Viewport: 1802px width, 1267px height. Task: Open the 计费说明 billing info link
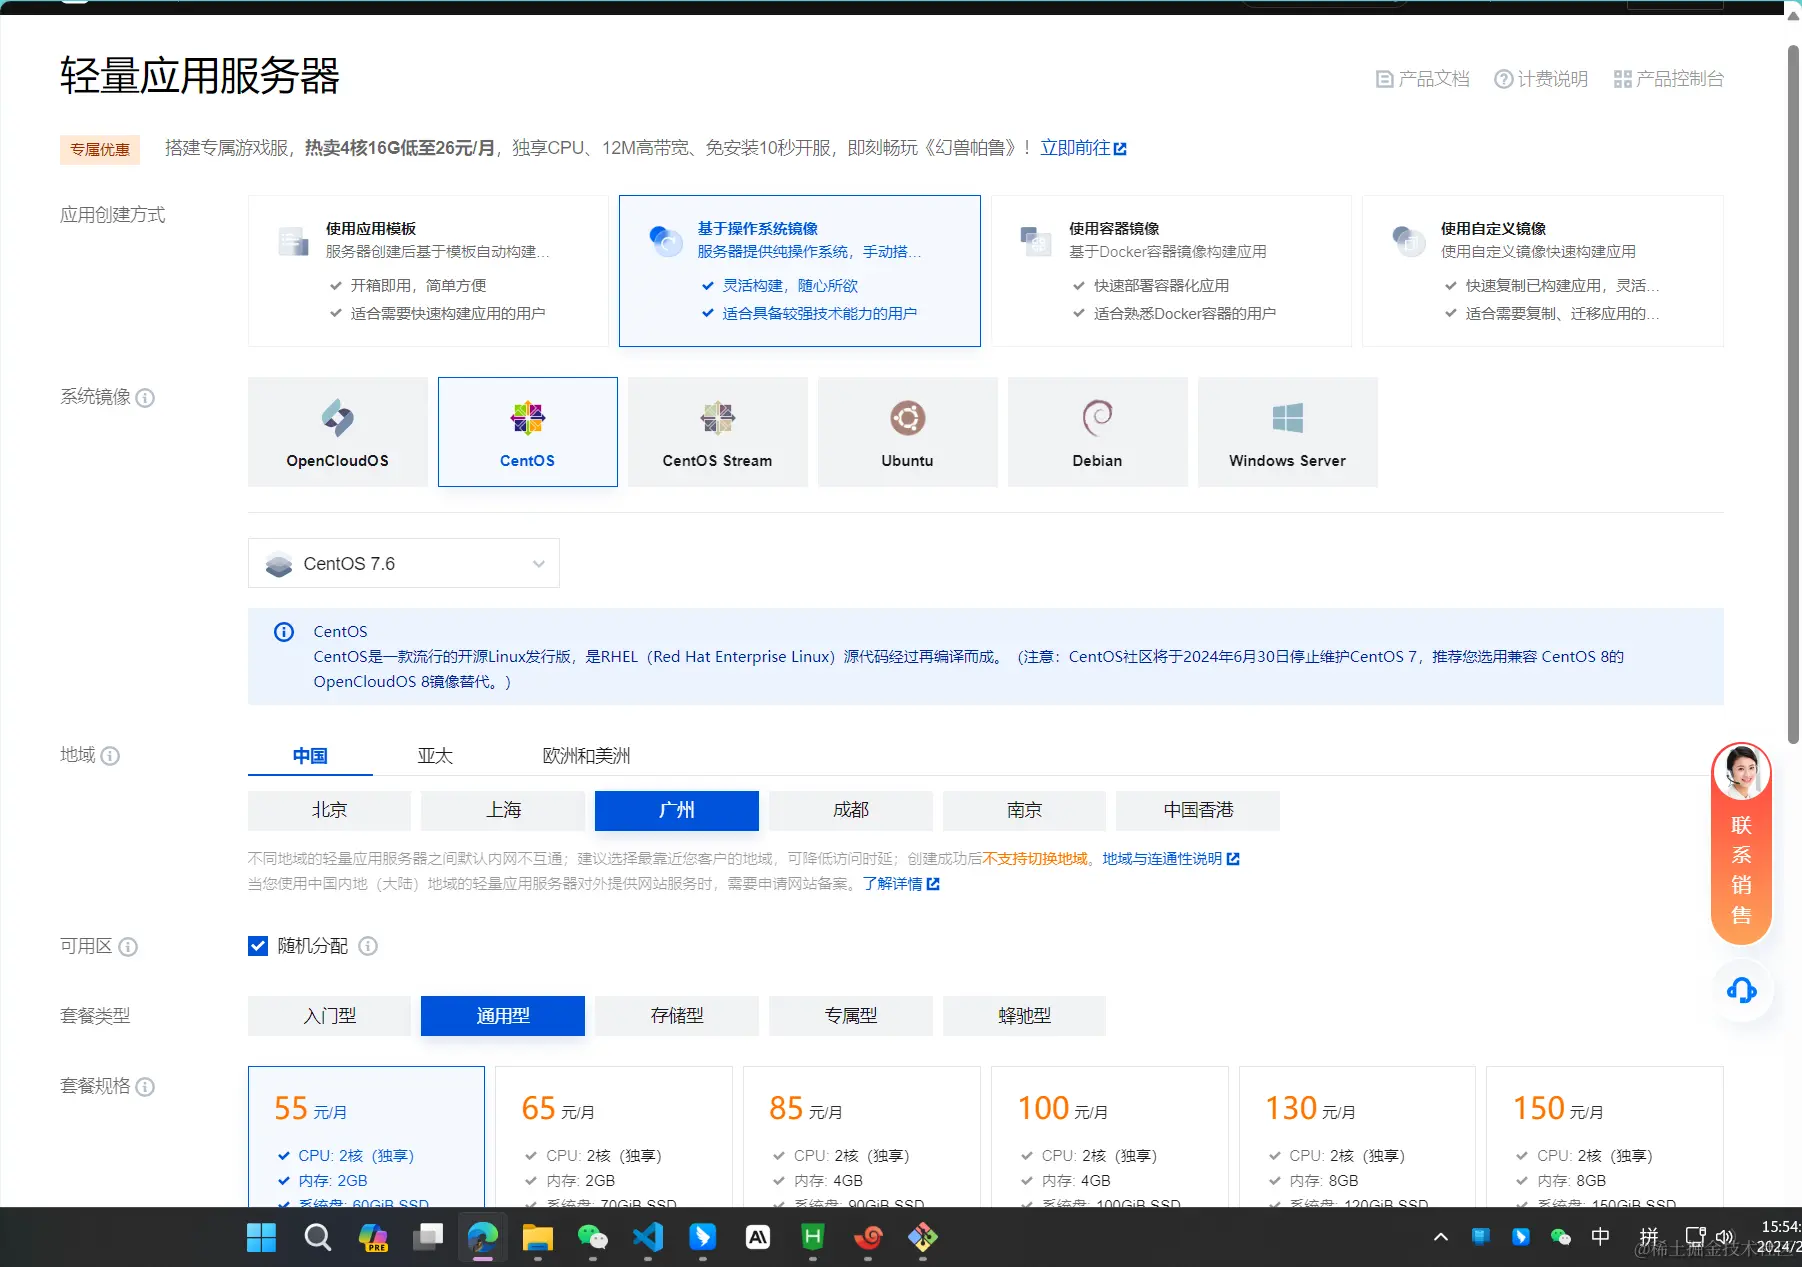pos(1541,79)
